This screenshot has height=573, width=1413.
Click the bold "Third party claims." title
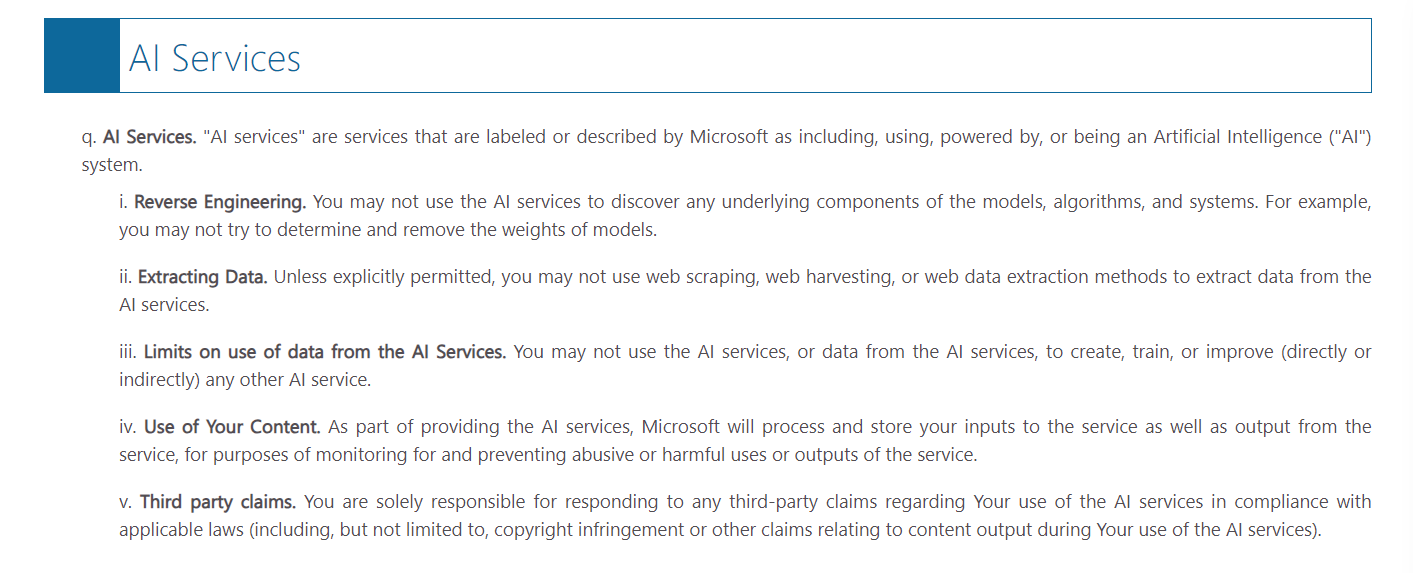(218, 502)
